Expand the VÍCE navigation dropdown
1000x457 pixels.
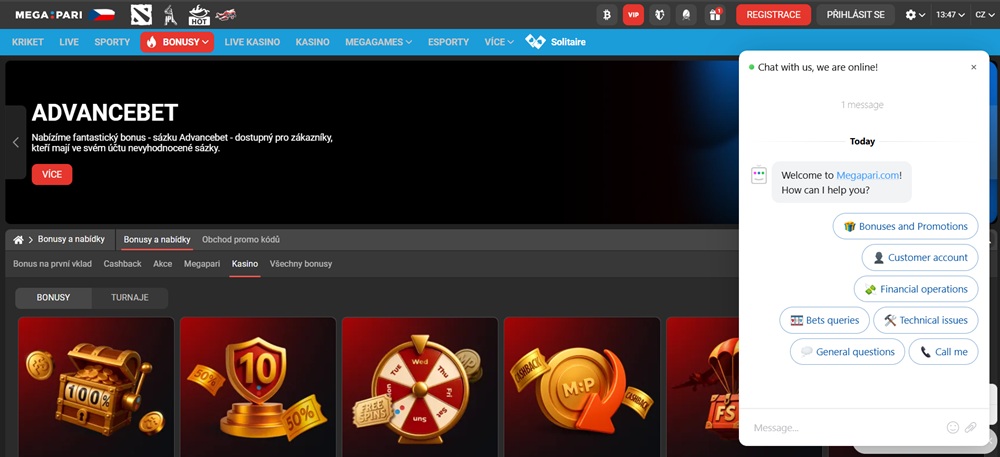tap(499, 42)
